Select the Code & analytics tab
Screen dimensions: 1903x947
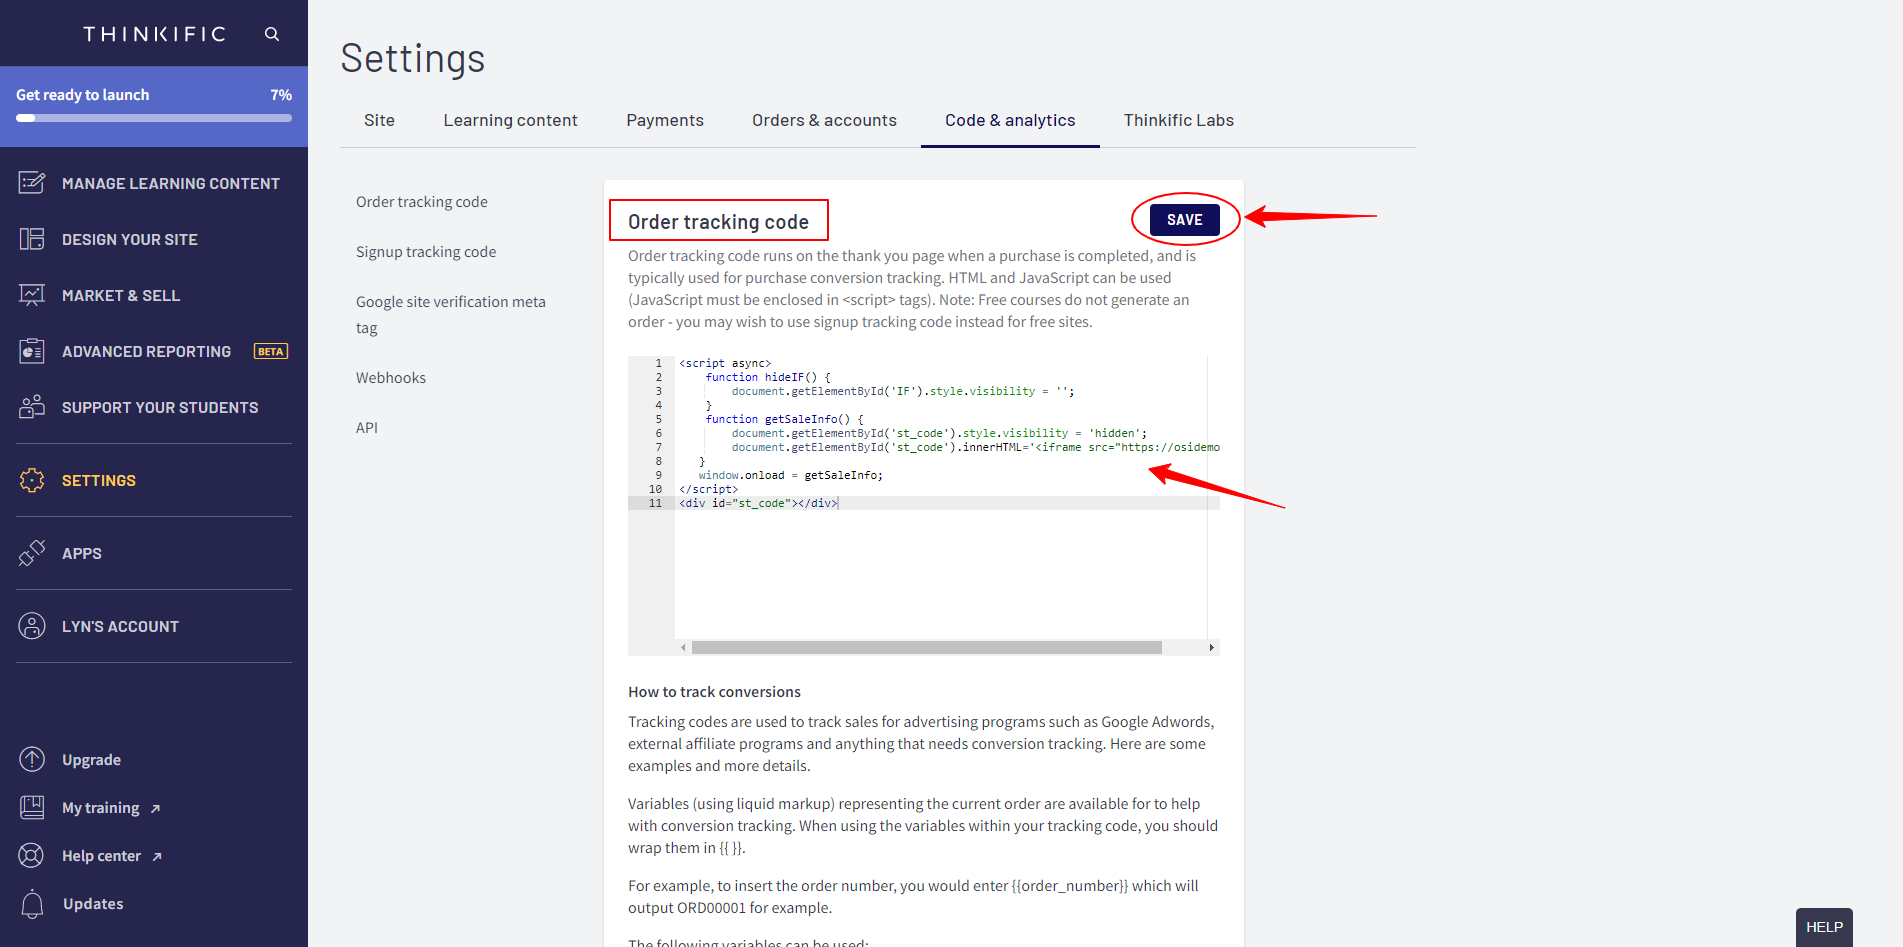coord(1010,120)
